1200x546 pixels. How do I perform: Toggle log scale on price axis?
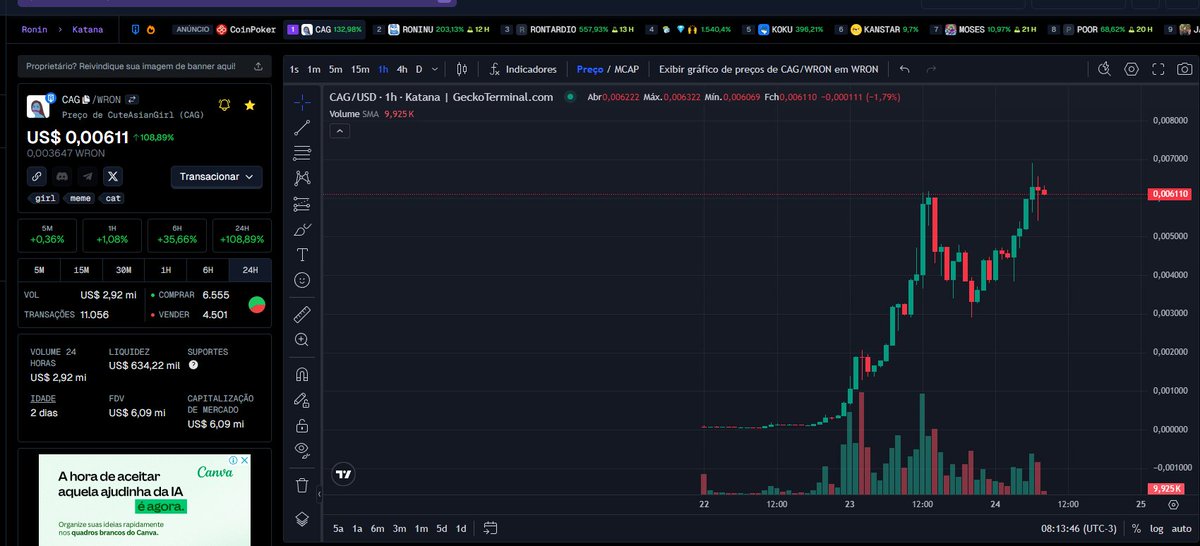(1157, 527)
